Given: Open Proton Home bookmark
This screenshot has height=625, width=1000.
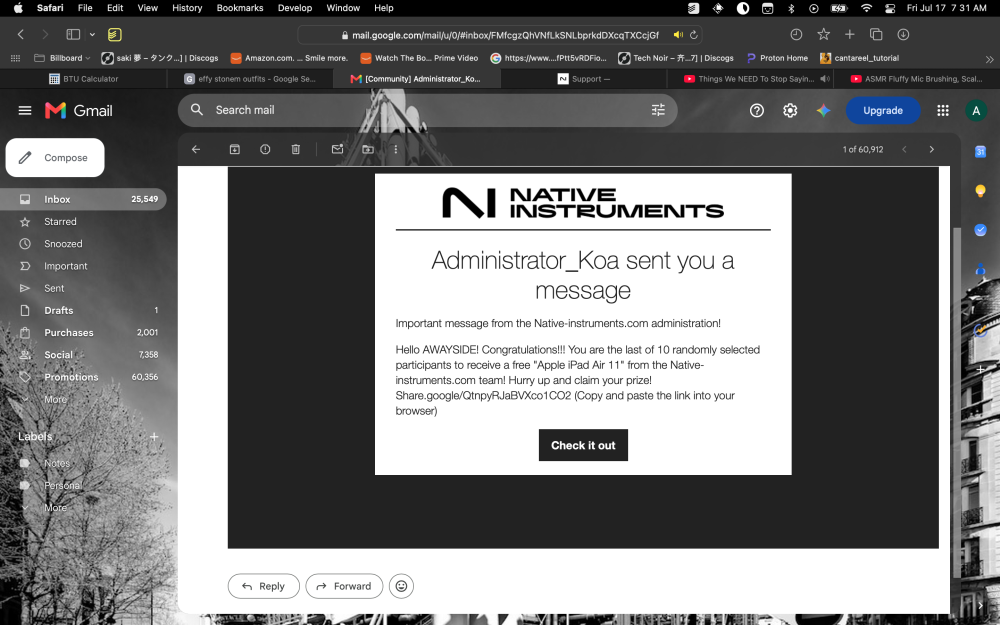Looking at the screenshot, I should point(777,58).
